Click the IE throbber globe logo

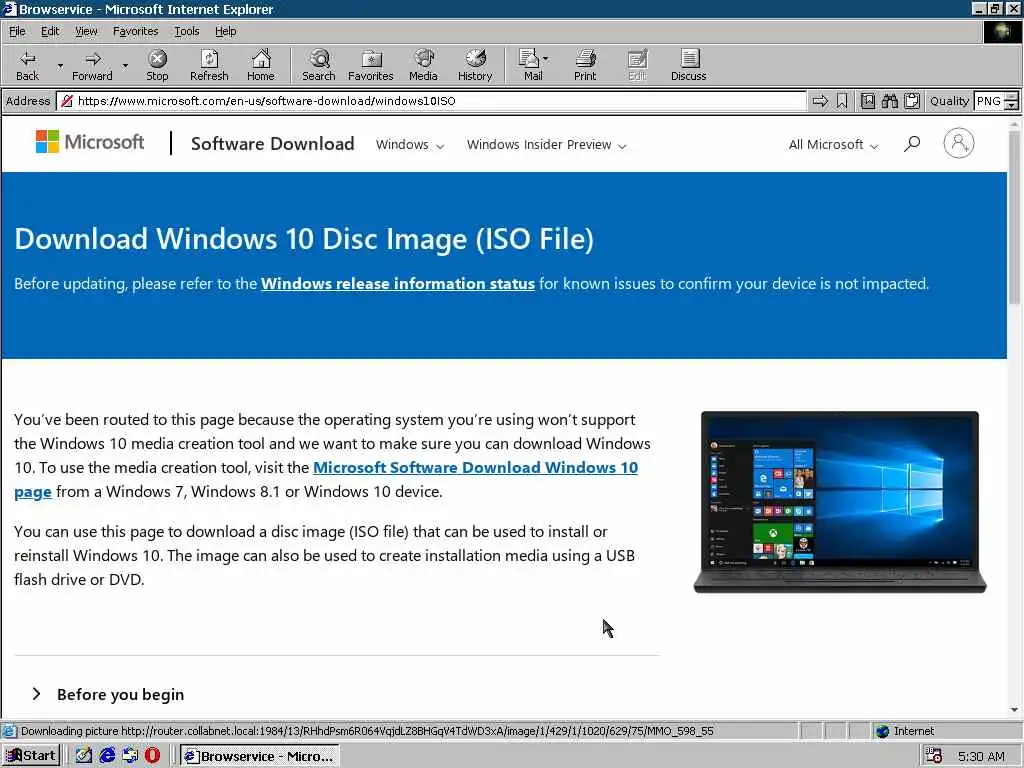(1002, 31)
